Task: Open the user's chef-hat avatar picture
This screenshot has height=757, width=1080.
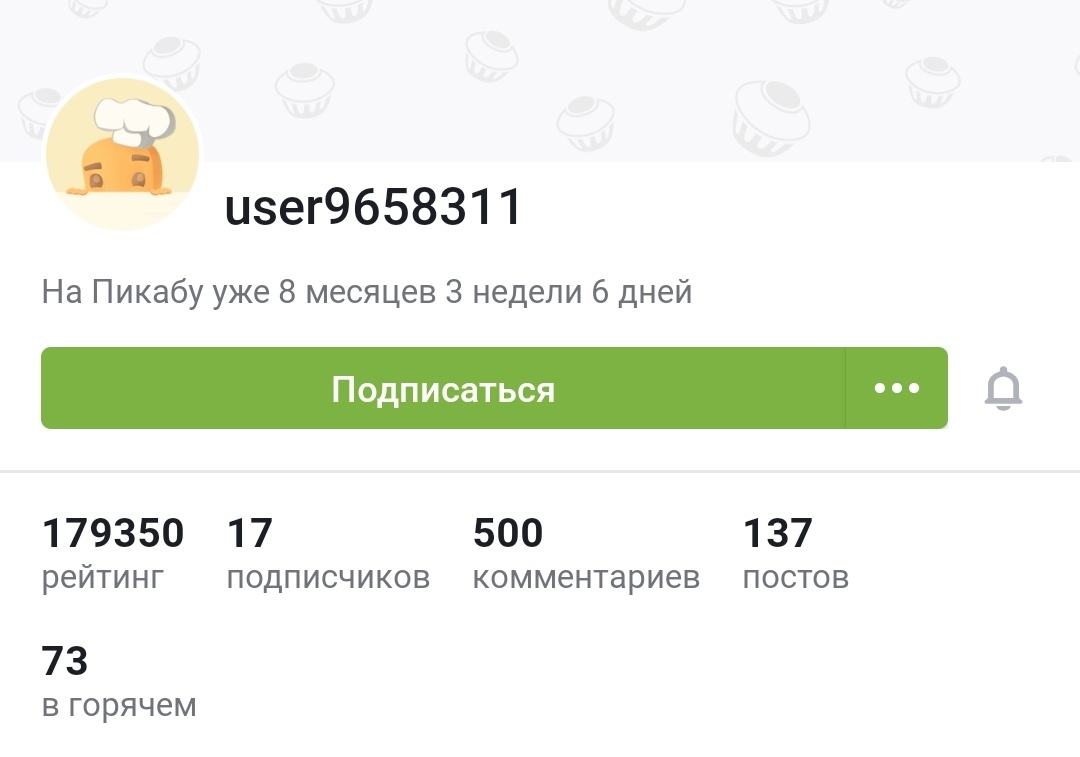Action: coord(122,154)
